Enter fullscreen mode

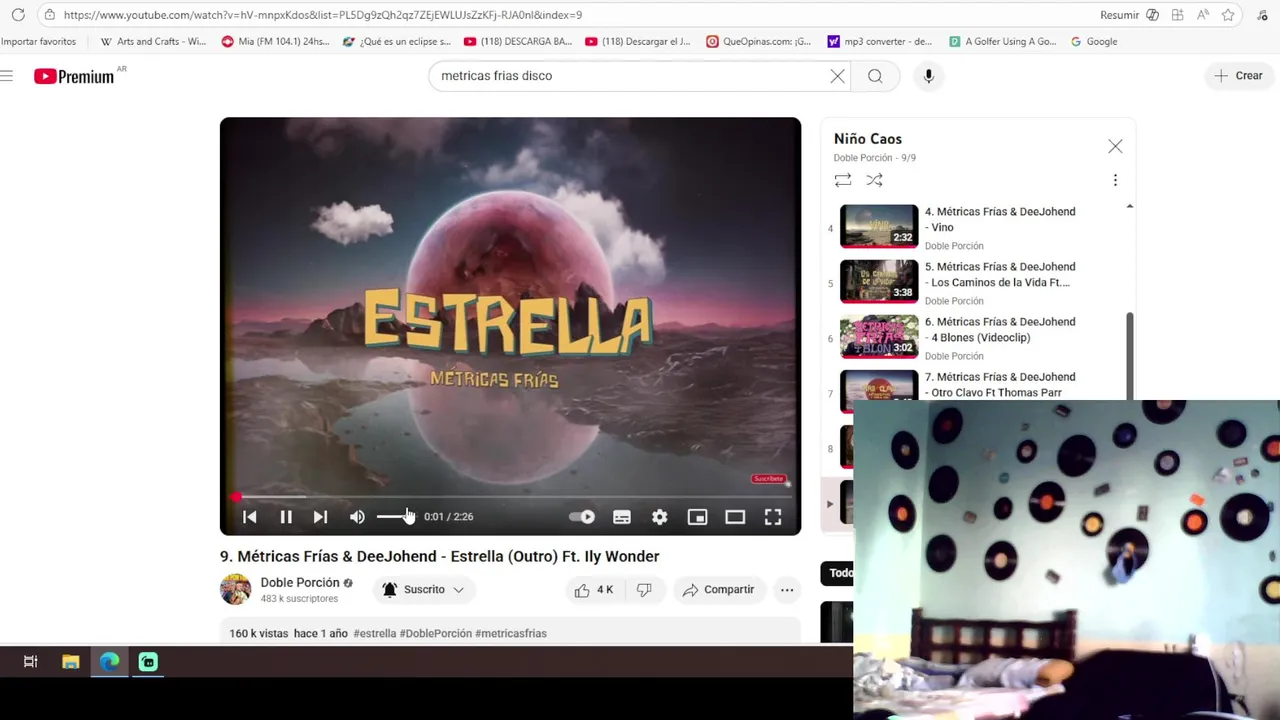pyautogui.click(x=773, y=517)
